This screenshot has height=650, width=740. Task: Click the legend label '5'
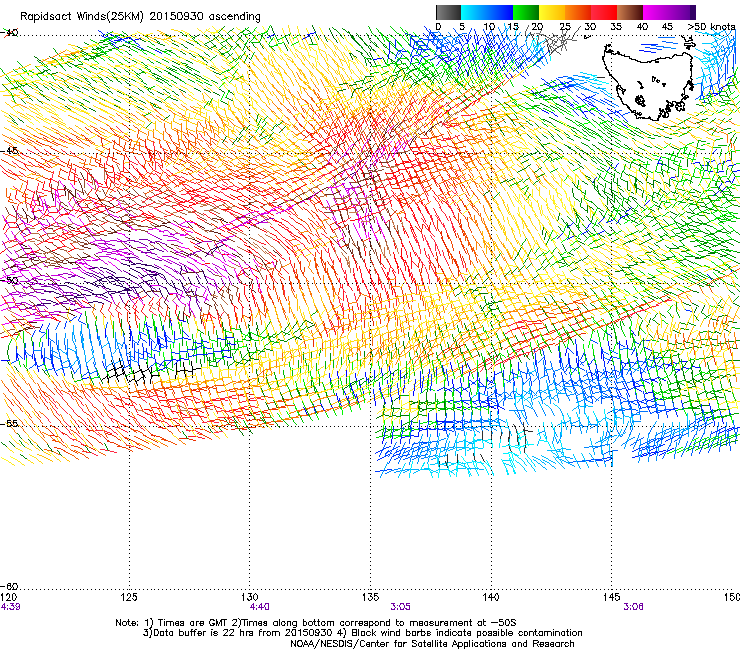pos(462,26)
